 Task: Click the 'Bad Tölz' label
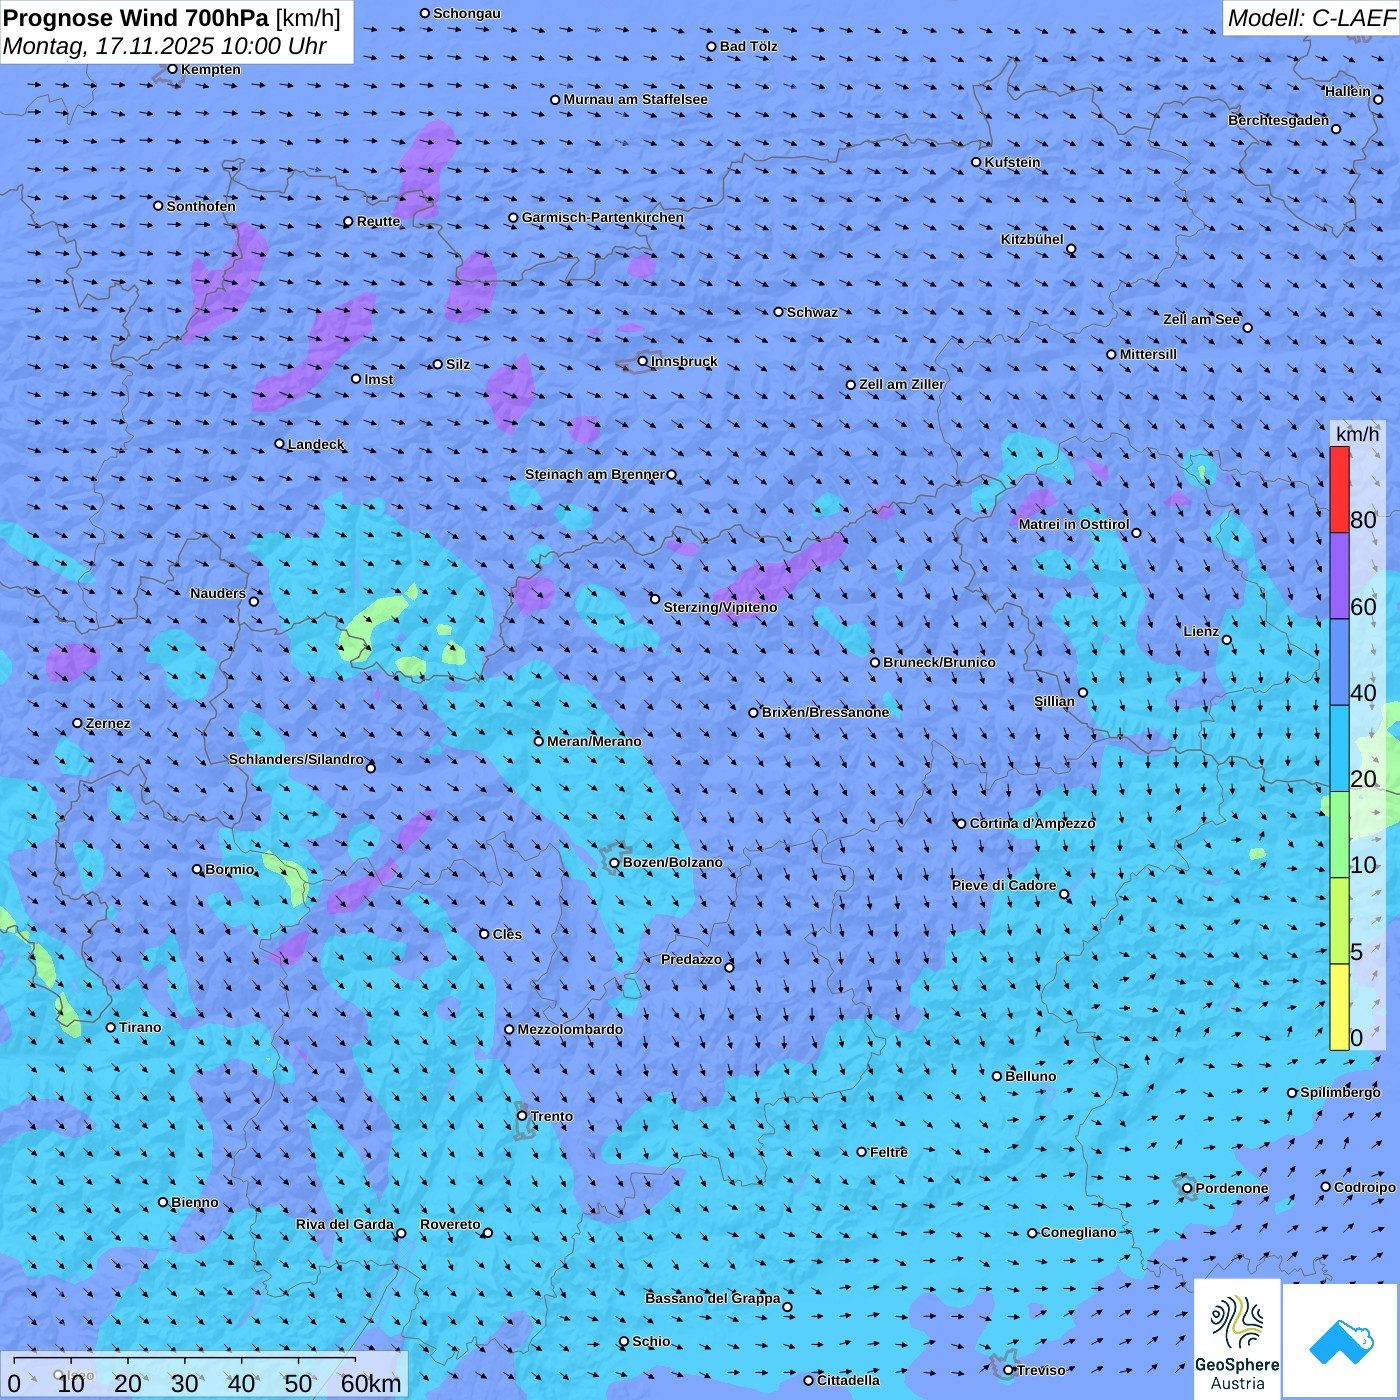click(748, 46)
